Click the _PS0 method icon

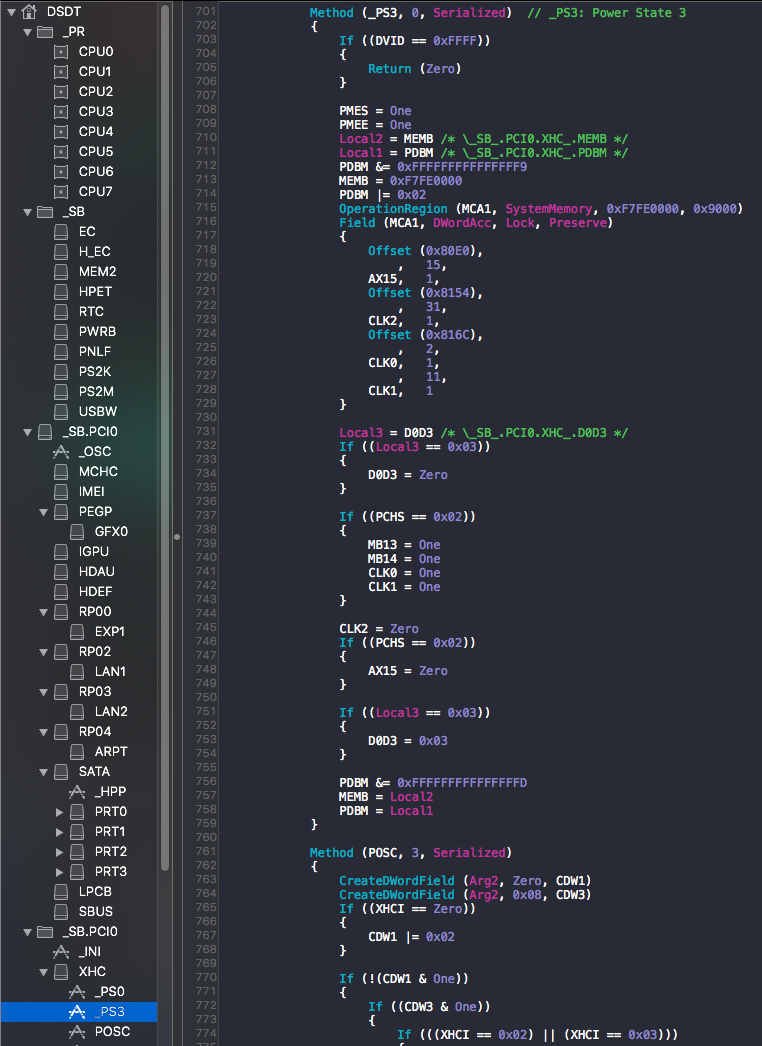[77, 992]
